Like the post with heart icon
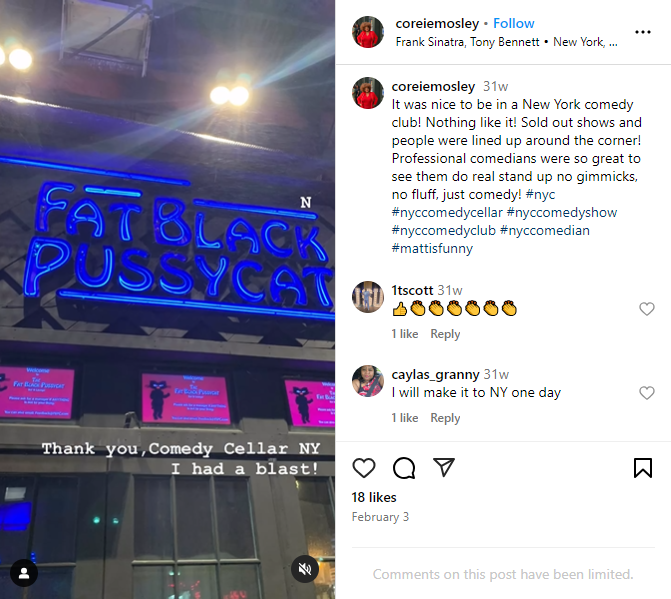 coord(364,467)
